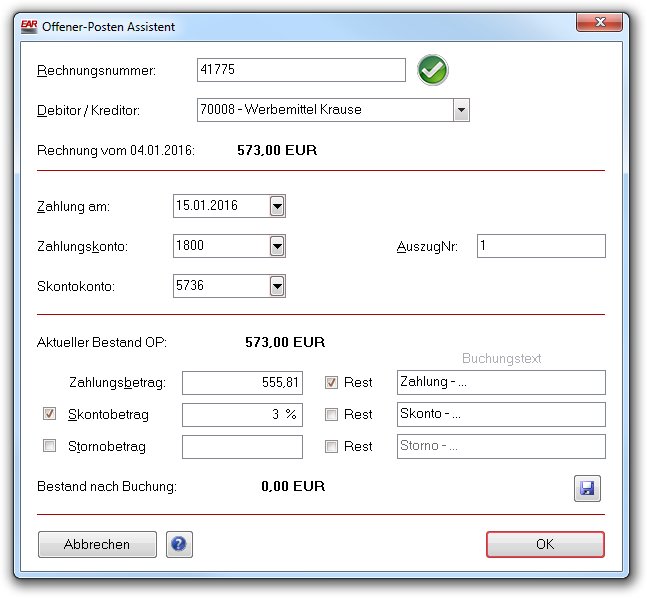Screen dimensions: 647x598
Task: Tick the Rest checkbox beside Stornobetrag
Action: point(331,446)
